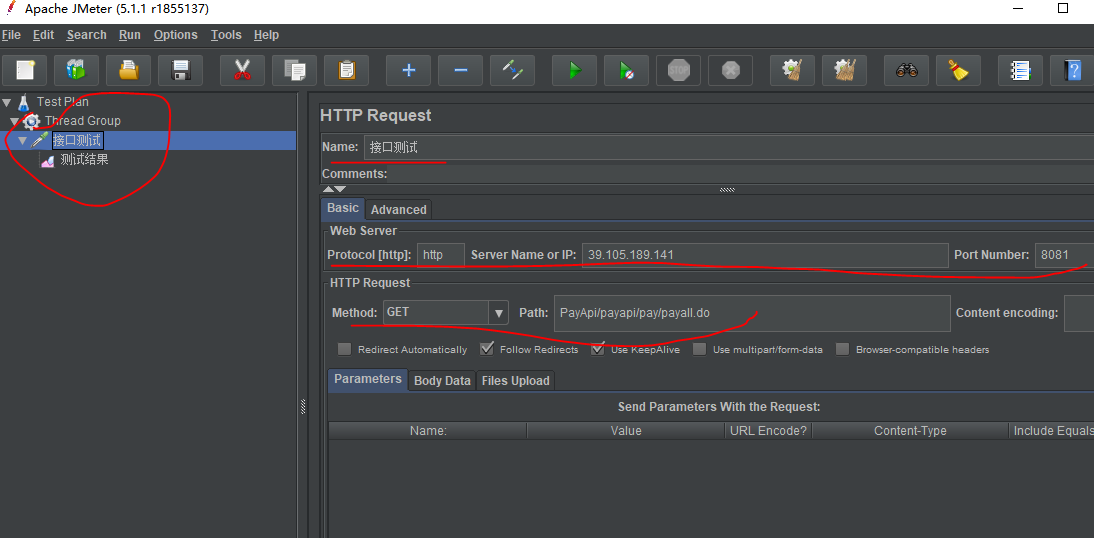Screen dimensions: 1094x538
Task: Switch to the Advanced tab
Action: (398, 209)
